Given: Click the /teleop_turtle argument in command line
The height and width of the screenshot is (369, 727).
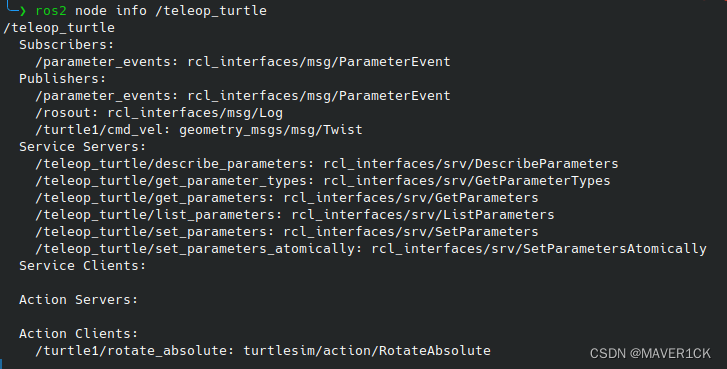Looking at the screenshot, I should (x=211, y=11).
